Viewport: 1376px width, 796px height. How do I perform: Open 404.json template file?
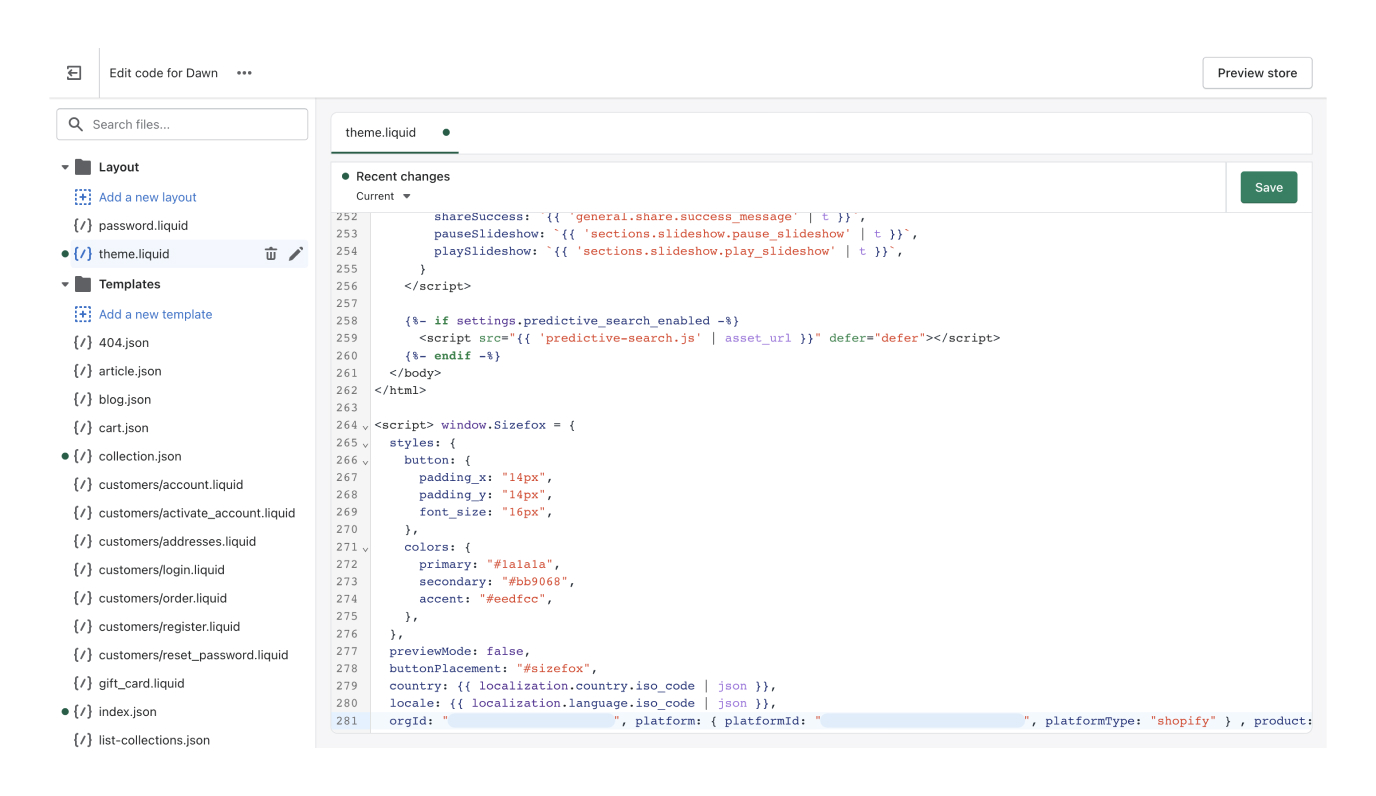tap(124, 343)
